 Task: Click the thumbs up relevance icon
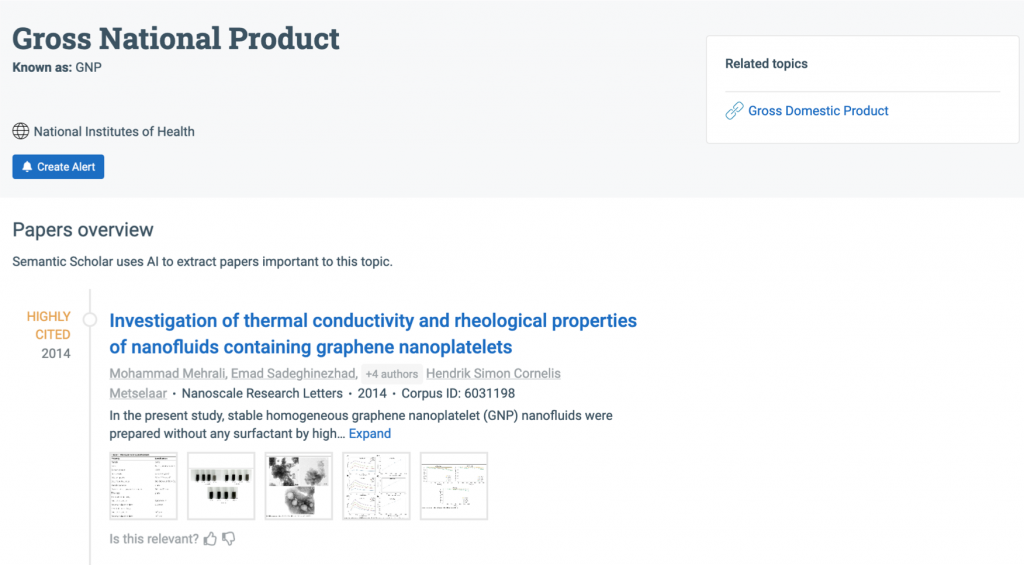click(210, 539)
